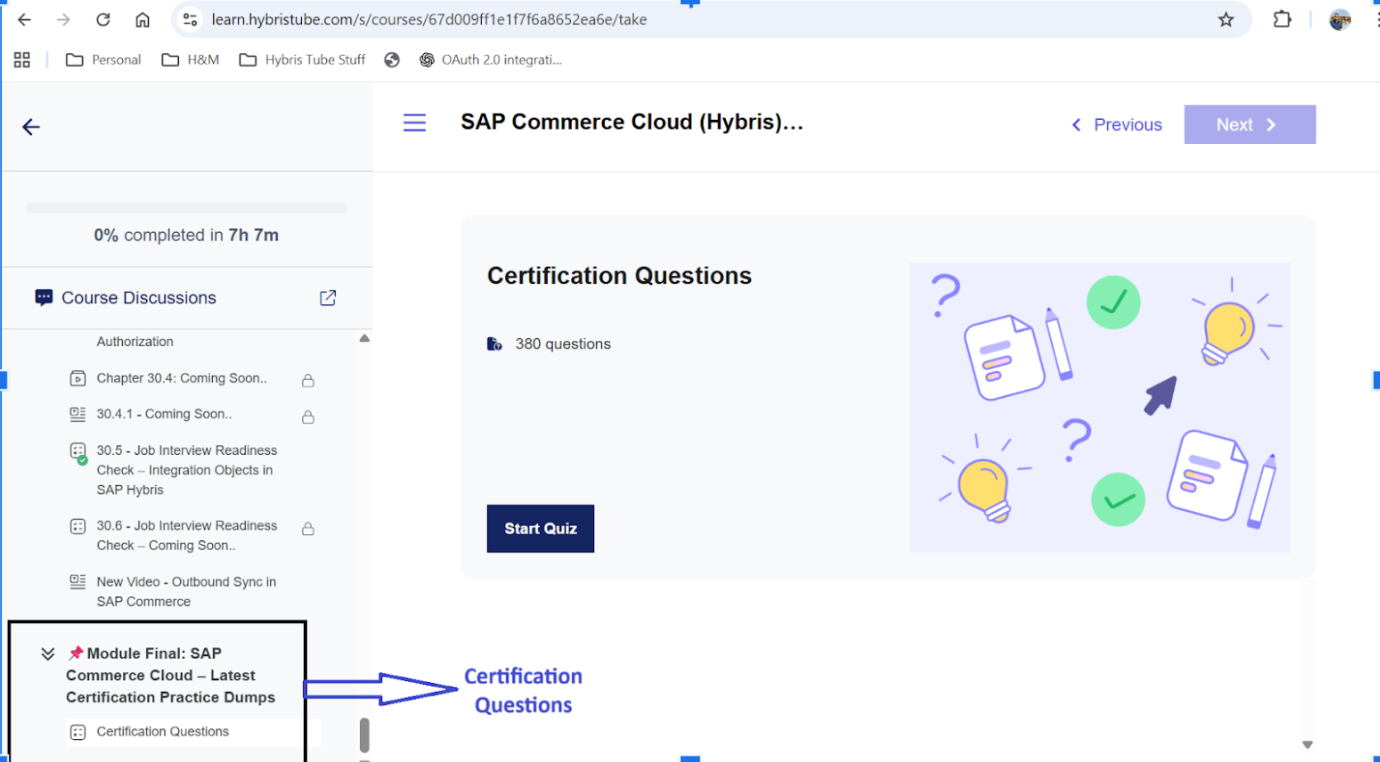Click the green completed badge on lesson 30.5
The width and height of the screenshot is (1380, 762).
coord(82,462)
